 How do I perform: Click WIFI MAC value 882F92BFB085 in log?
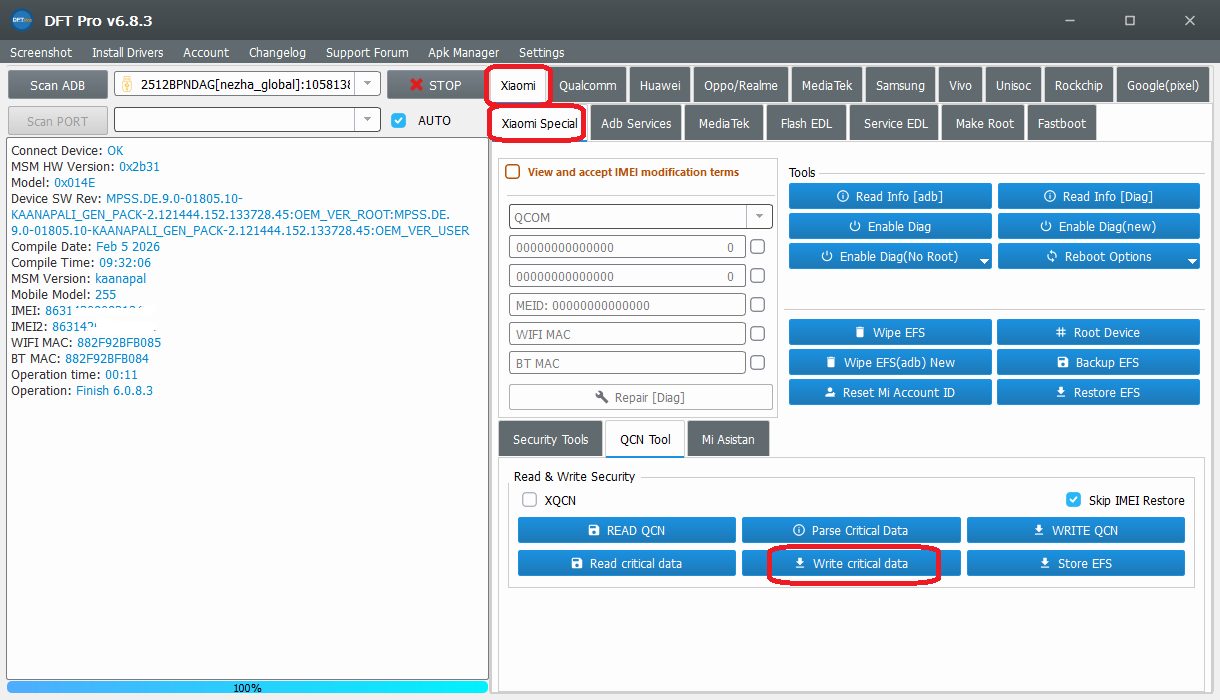pos(118,342)
